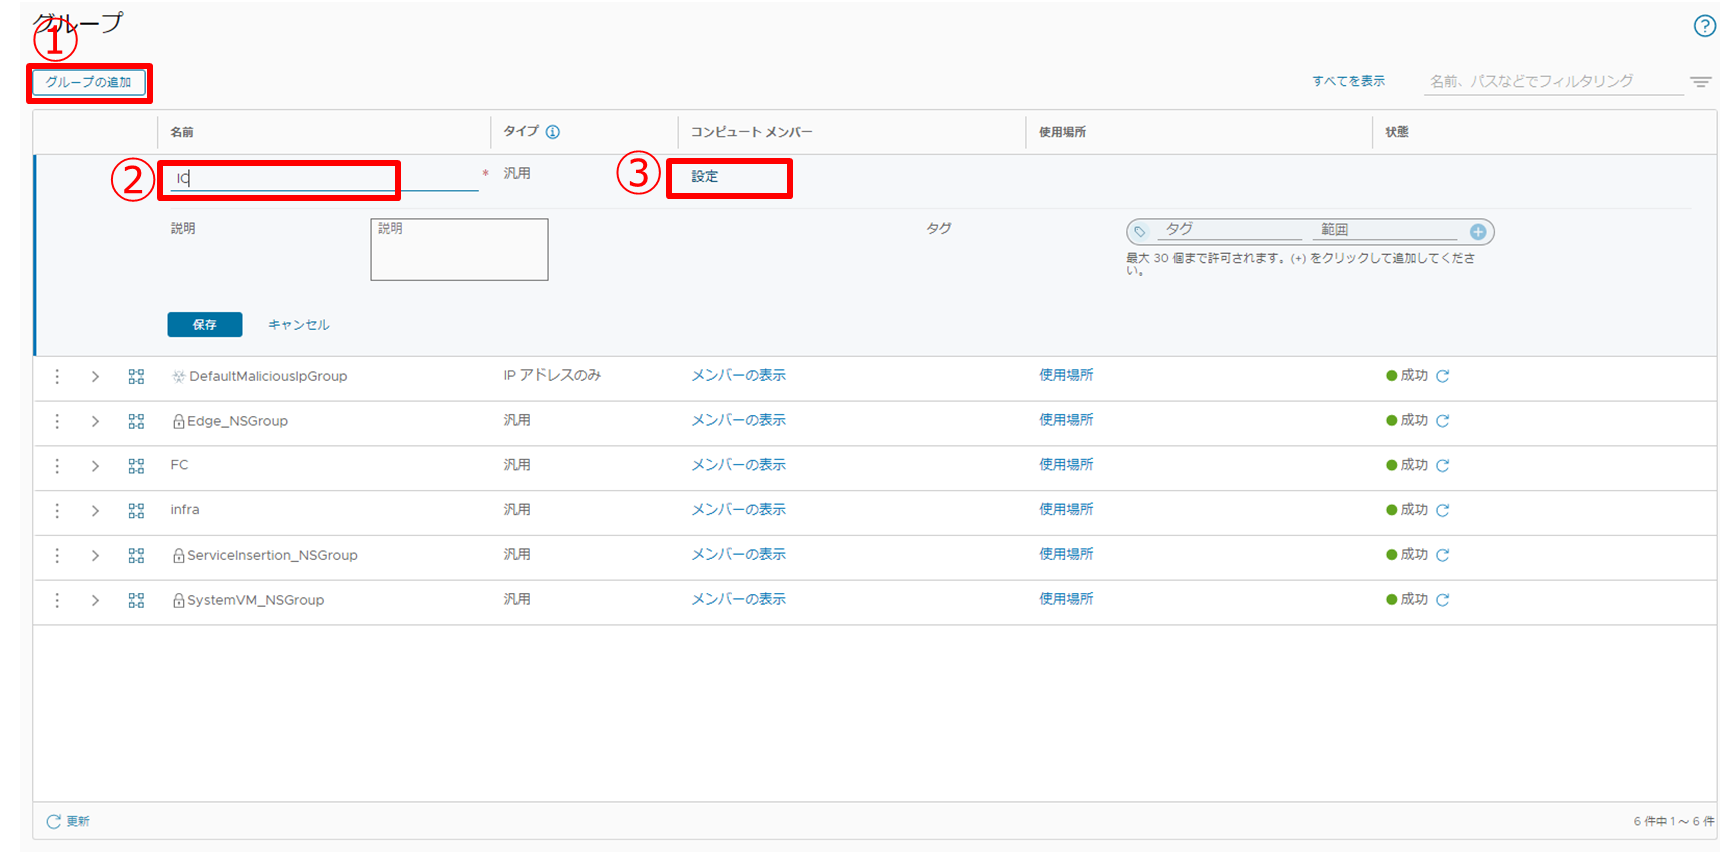Open メンバーの表示 for infra group
This screenshot has width=1720, height=852.
[738, 510]
